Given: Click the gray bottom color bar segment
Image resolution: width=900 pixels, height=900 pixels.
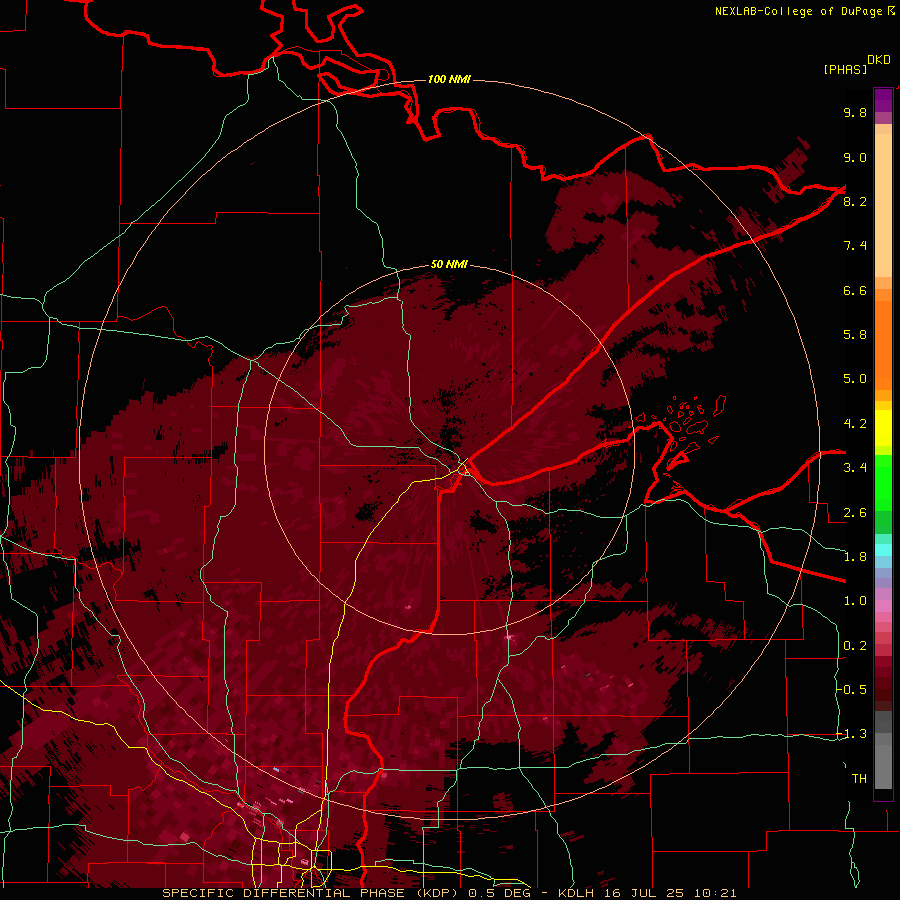Looking at the screenshot, I should tap(883, 766).
